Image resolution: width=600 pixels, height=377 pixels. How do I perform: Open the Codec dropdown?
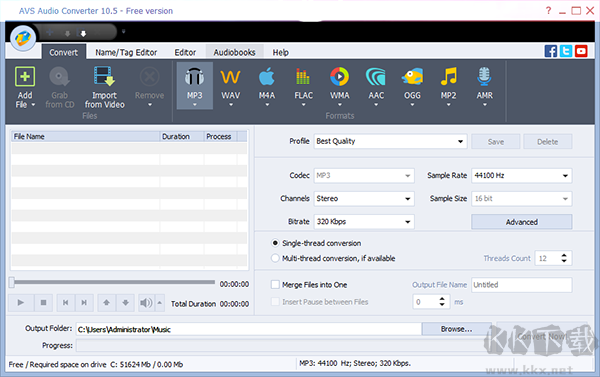point(364,176)
